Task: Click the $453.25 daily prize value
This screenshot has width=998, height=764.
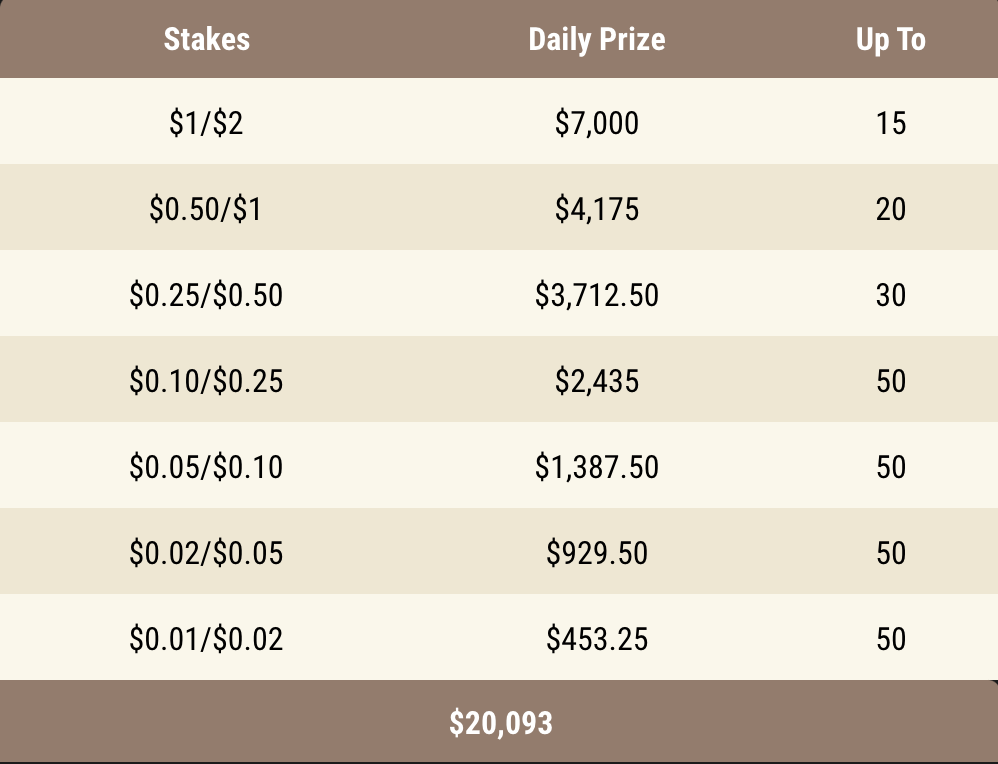Action: click(x=596, y=639)
